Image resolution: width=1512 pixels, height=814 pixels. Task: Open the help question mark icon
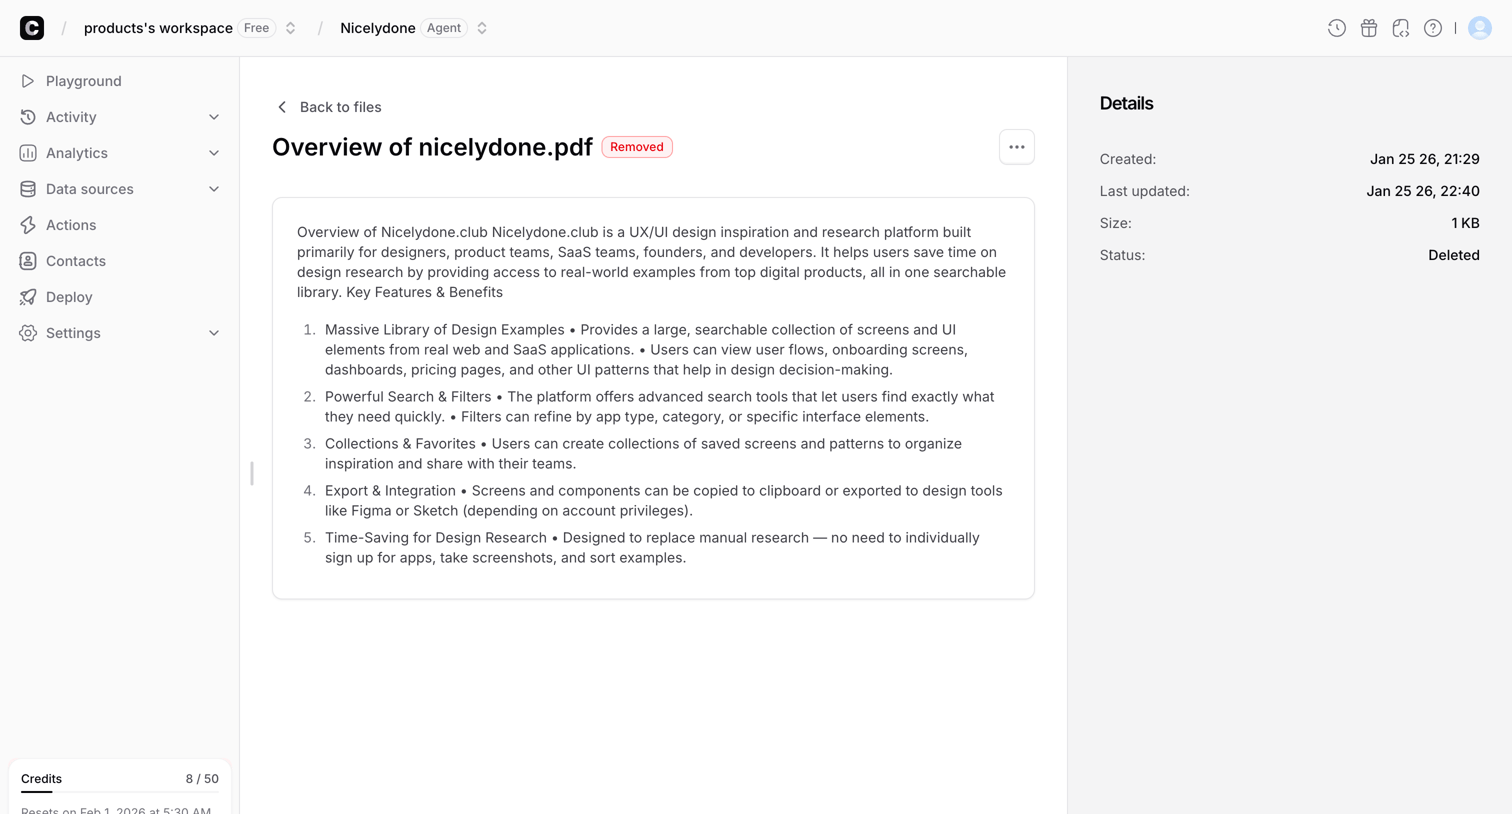pos(1432,28)
